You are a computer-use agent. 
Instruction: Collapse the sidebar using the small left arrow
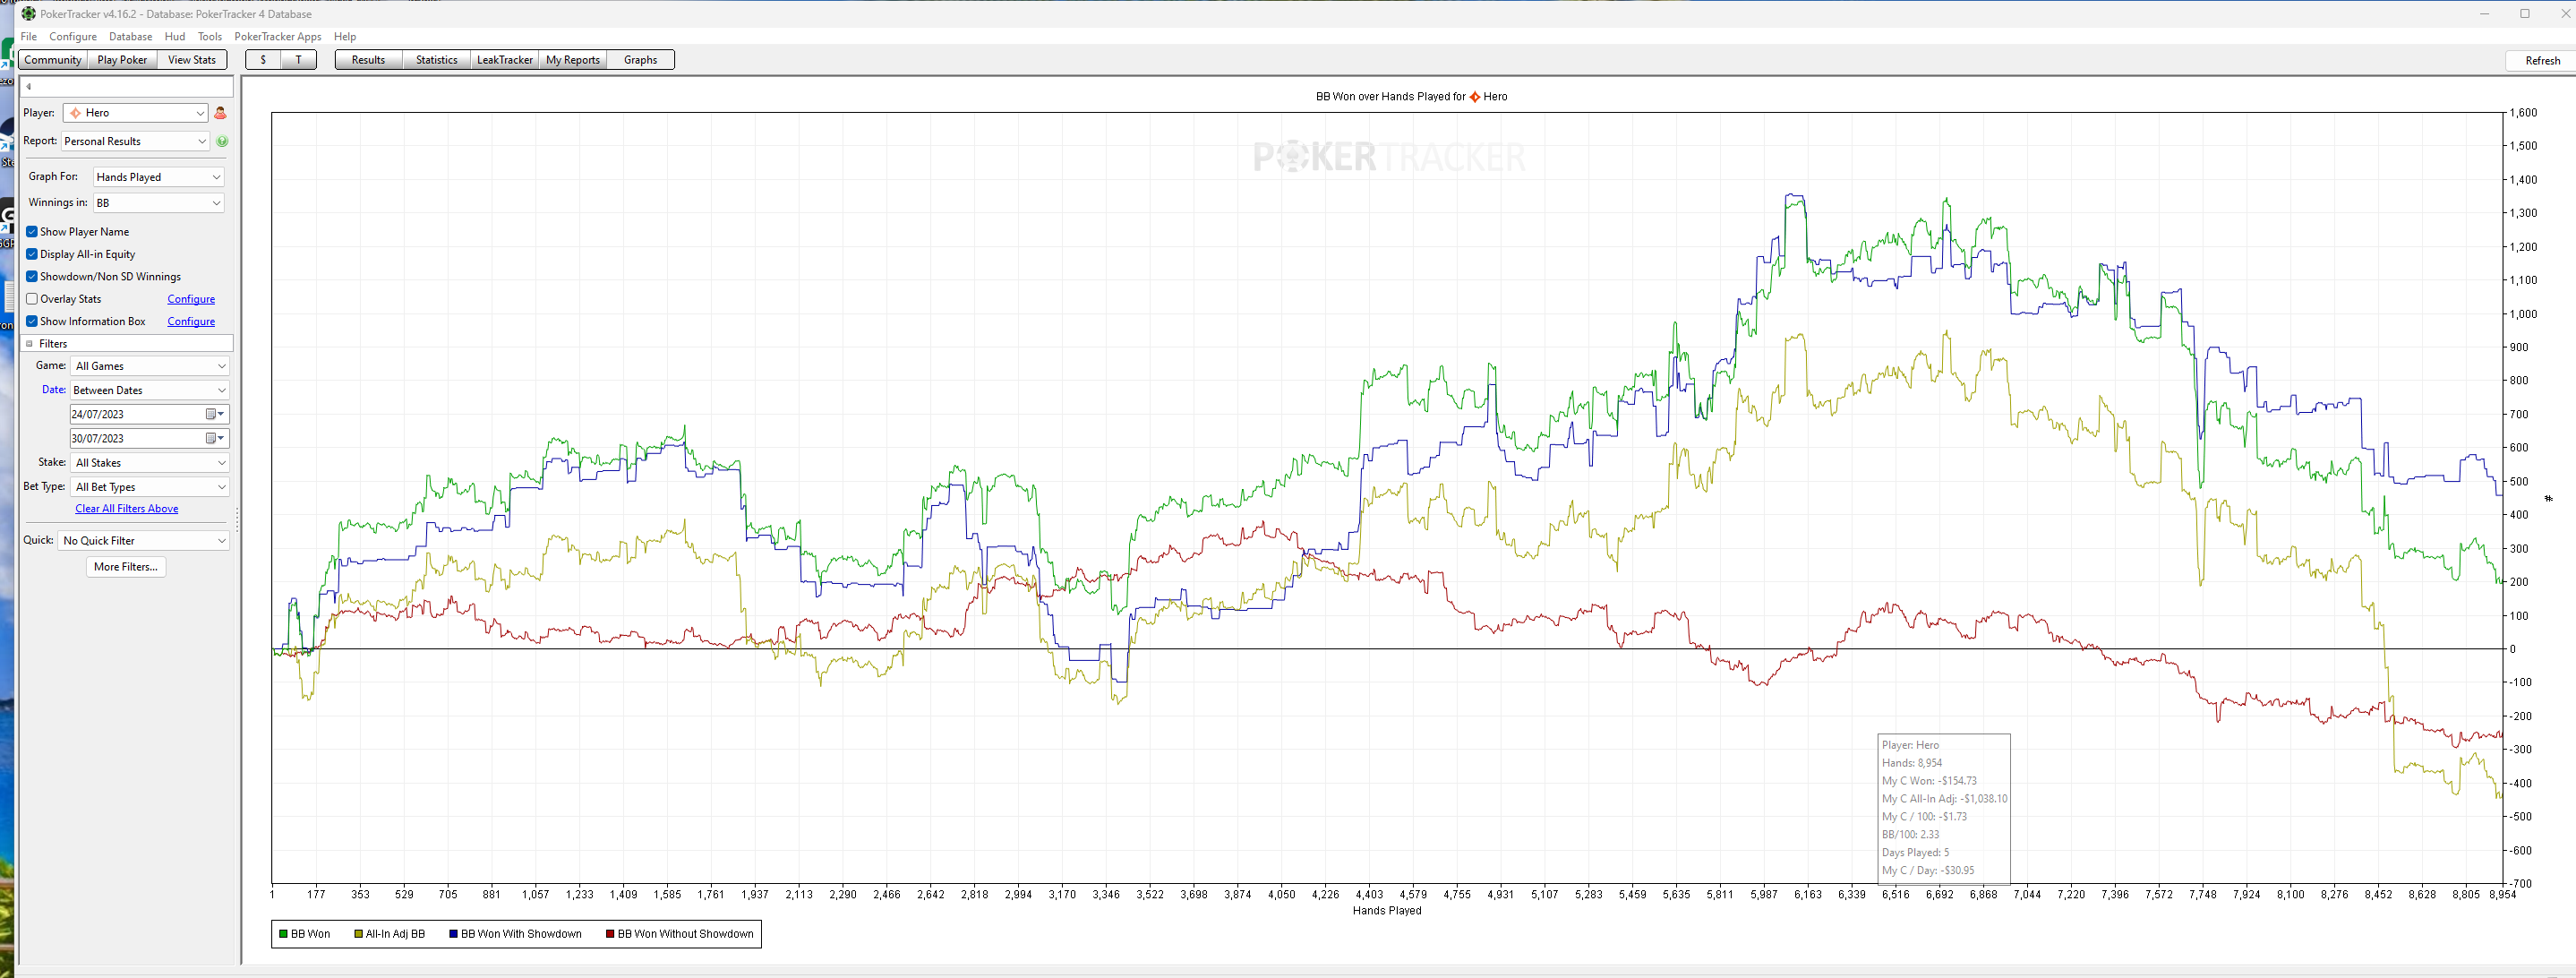click(28, 87)
